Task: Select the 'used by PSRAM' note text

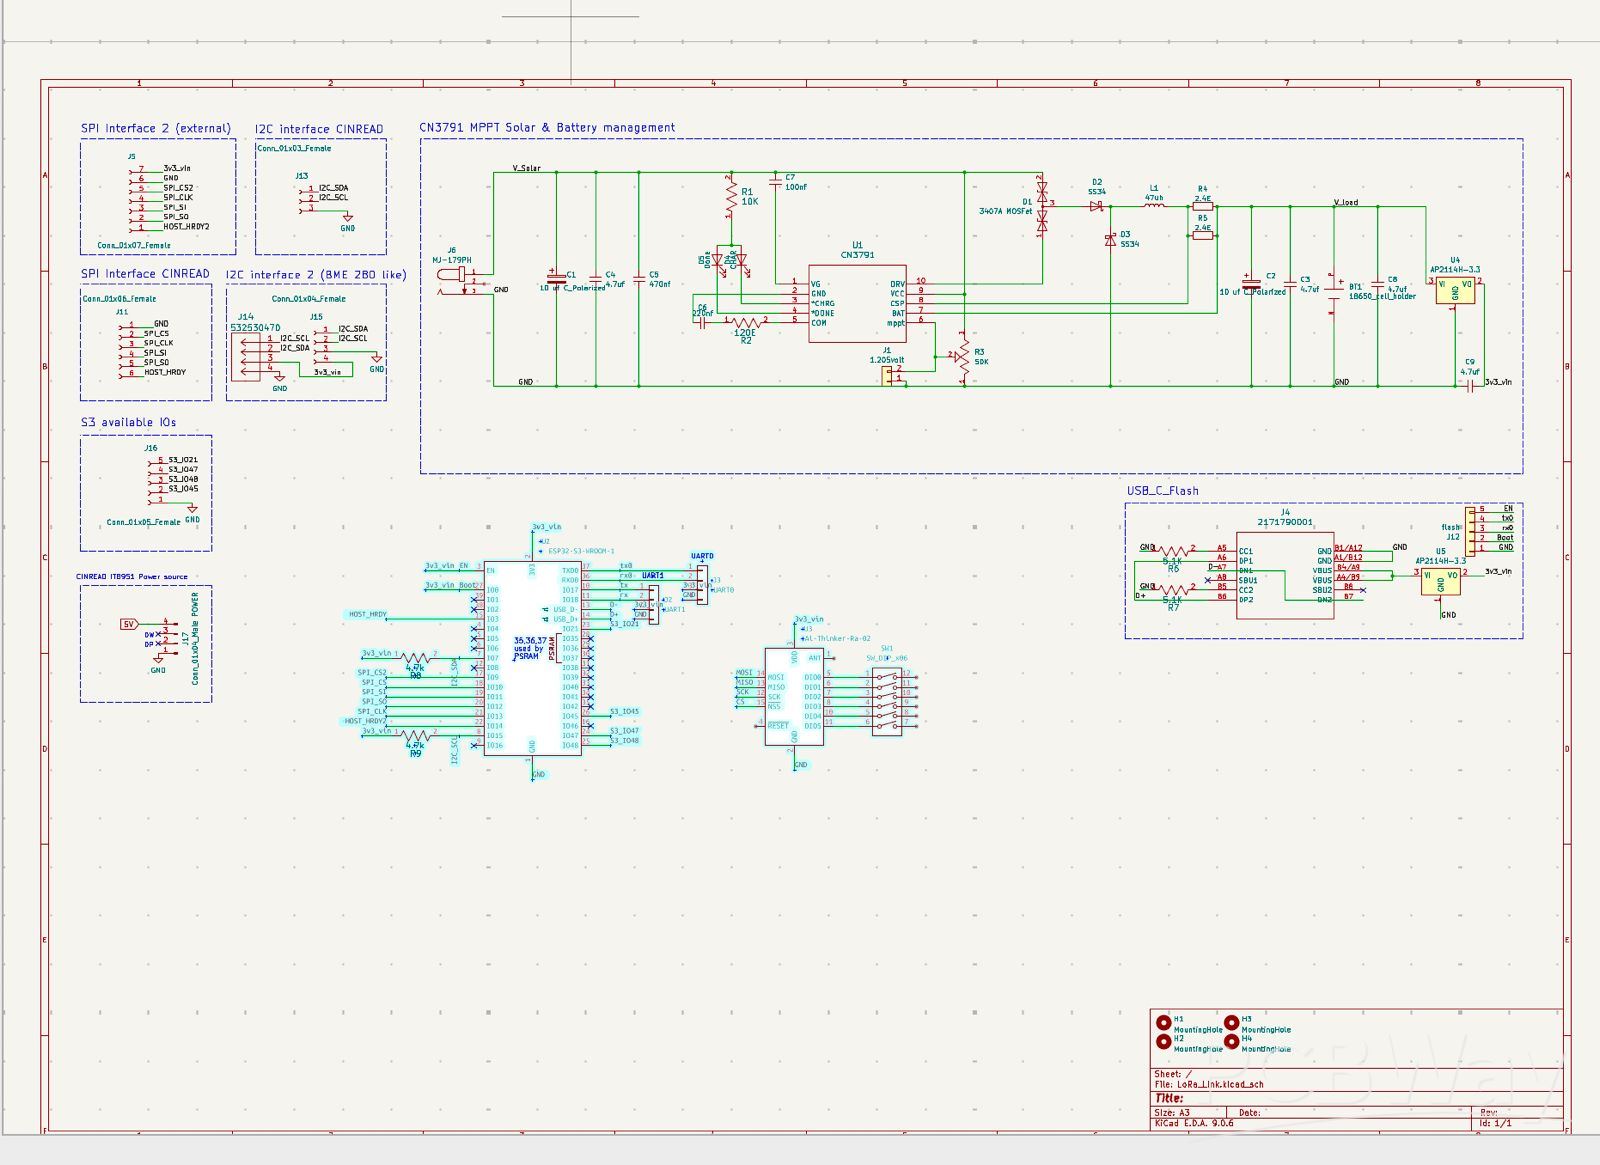Action: coord(528,648)
